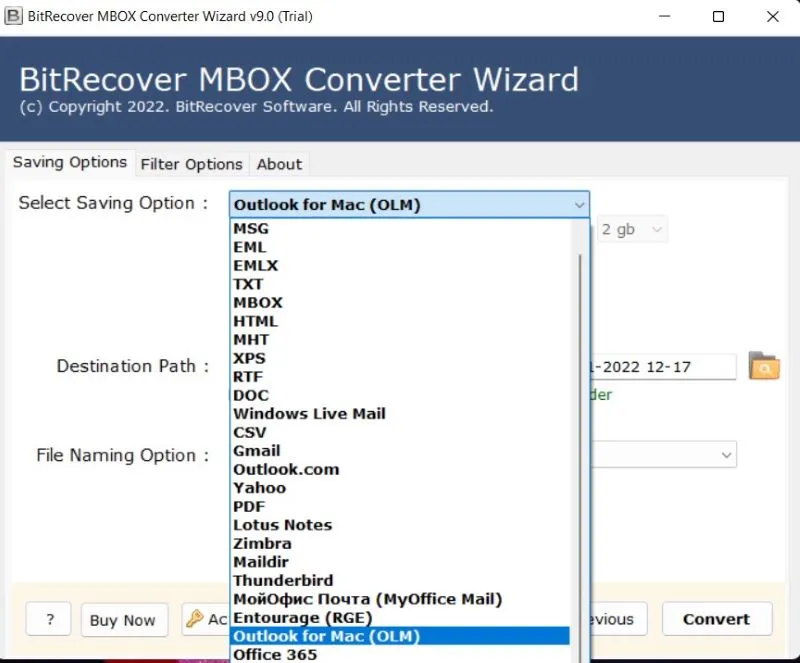Select Office 365 option

click(401, 654)
